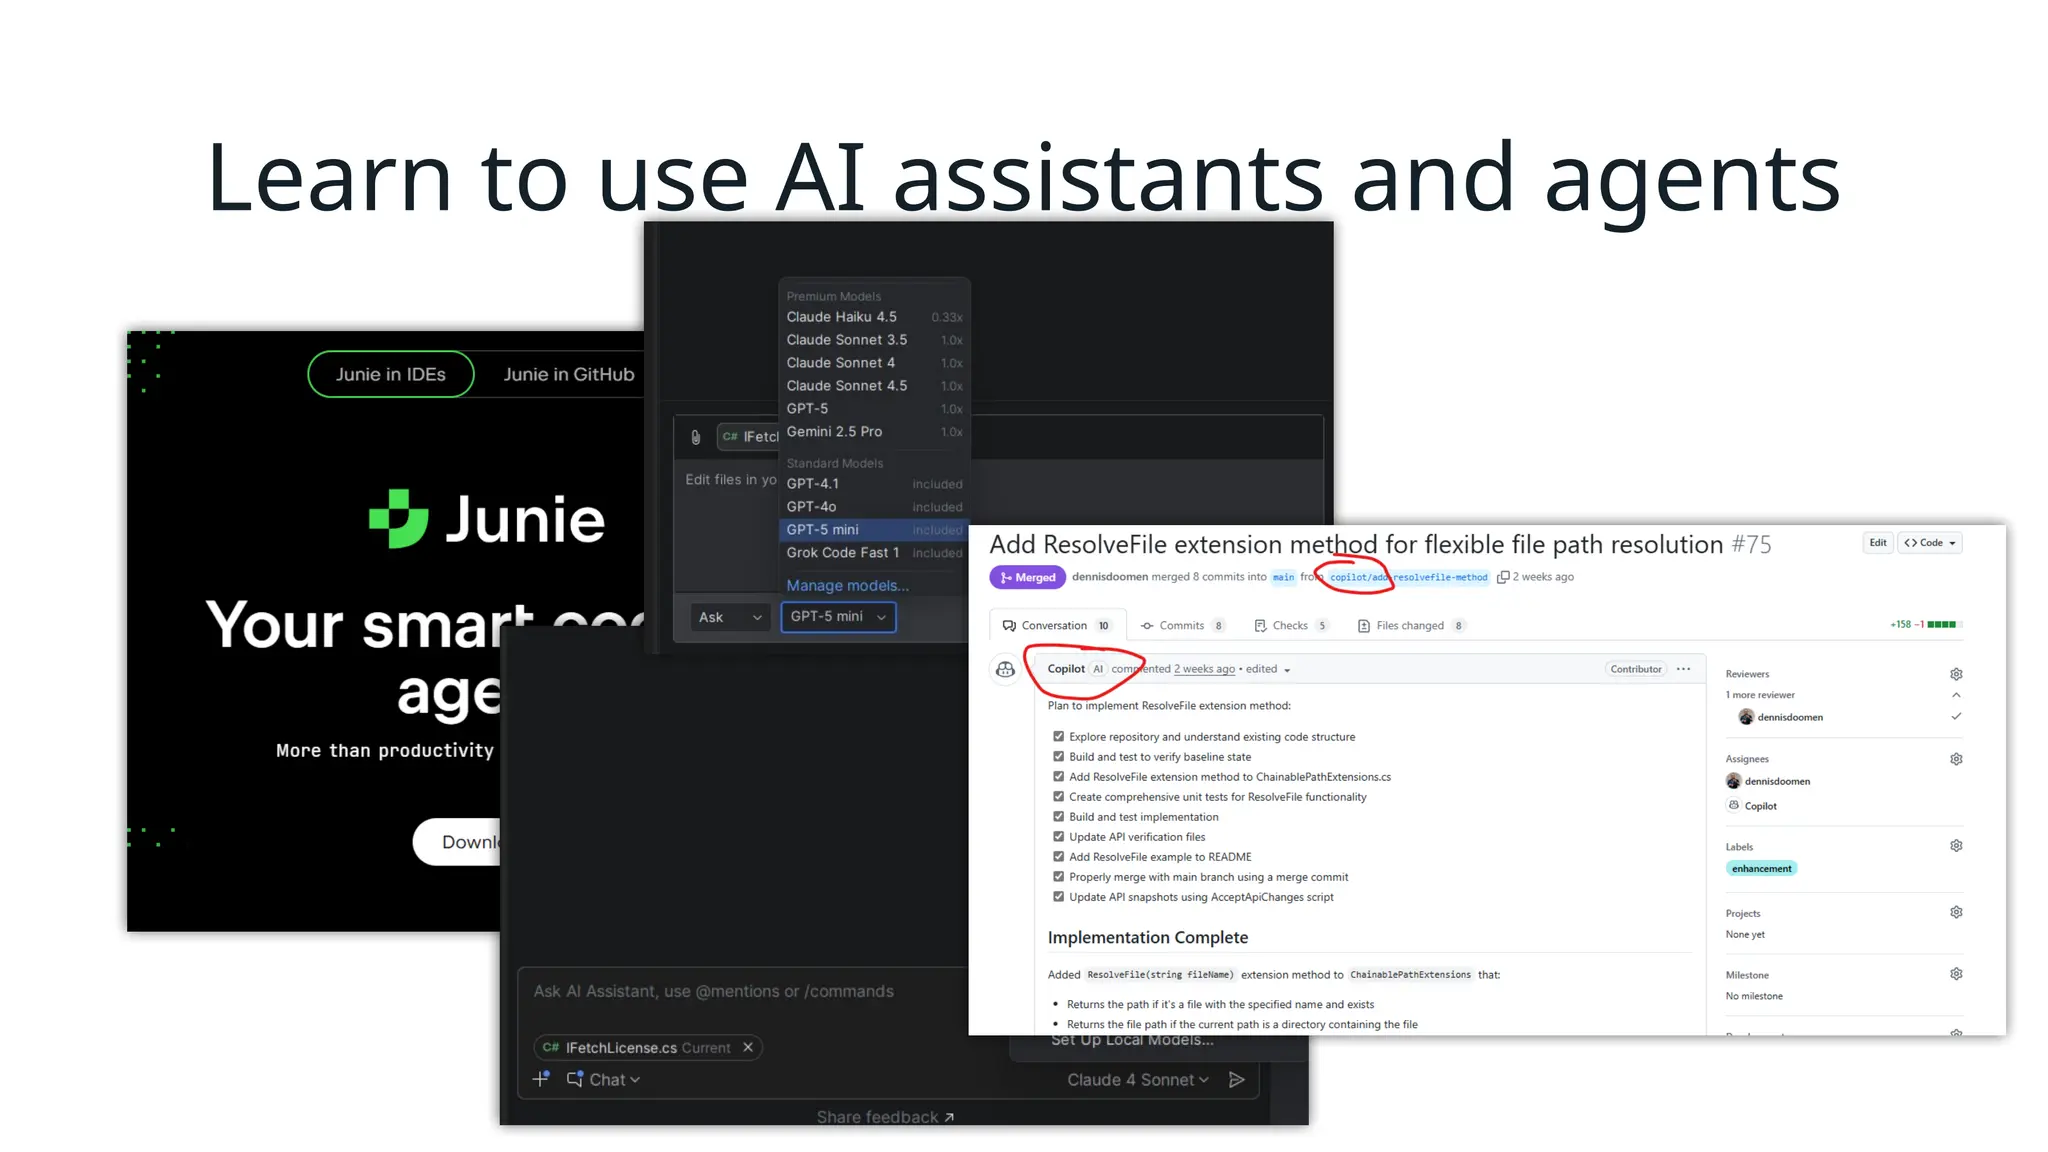Open the Ask mode dropdown
The height and width of the screenshot is (1152, 2048).
coord(730,617)
